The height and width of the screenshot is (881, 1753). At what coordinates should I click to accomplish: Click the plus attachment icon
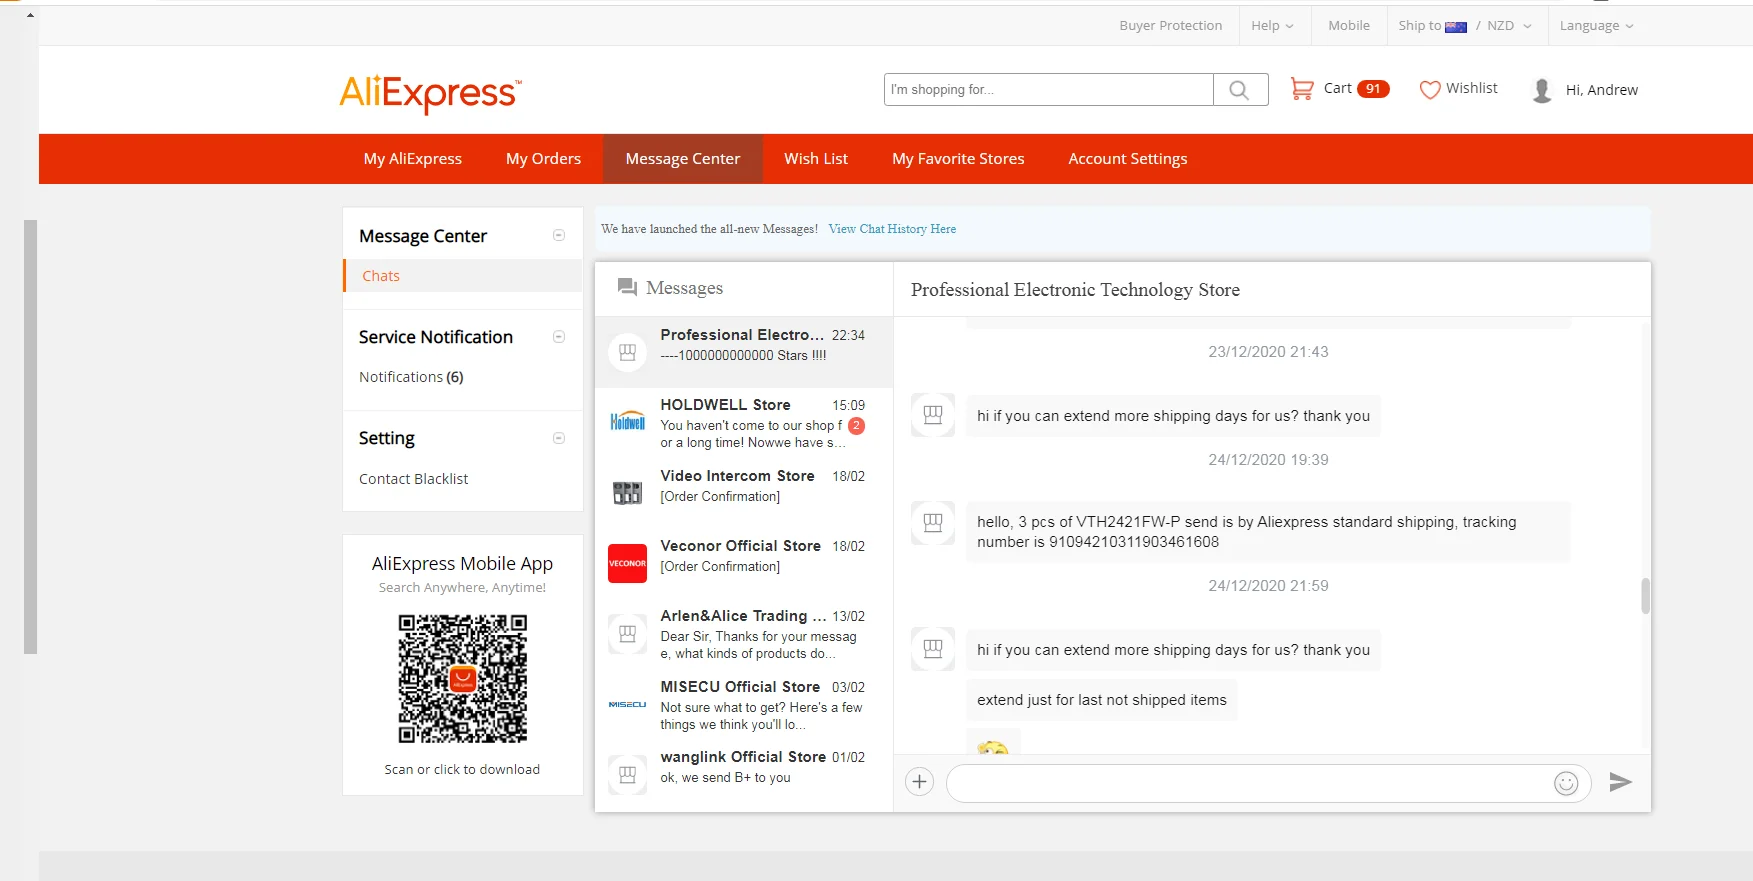919,782
